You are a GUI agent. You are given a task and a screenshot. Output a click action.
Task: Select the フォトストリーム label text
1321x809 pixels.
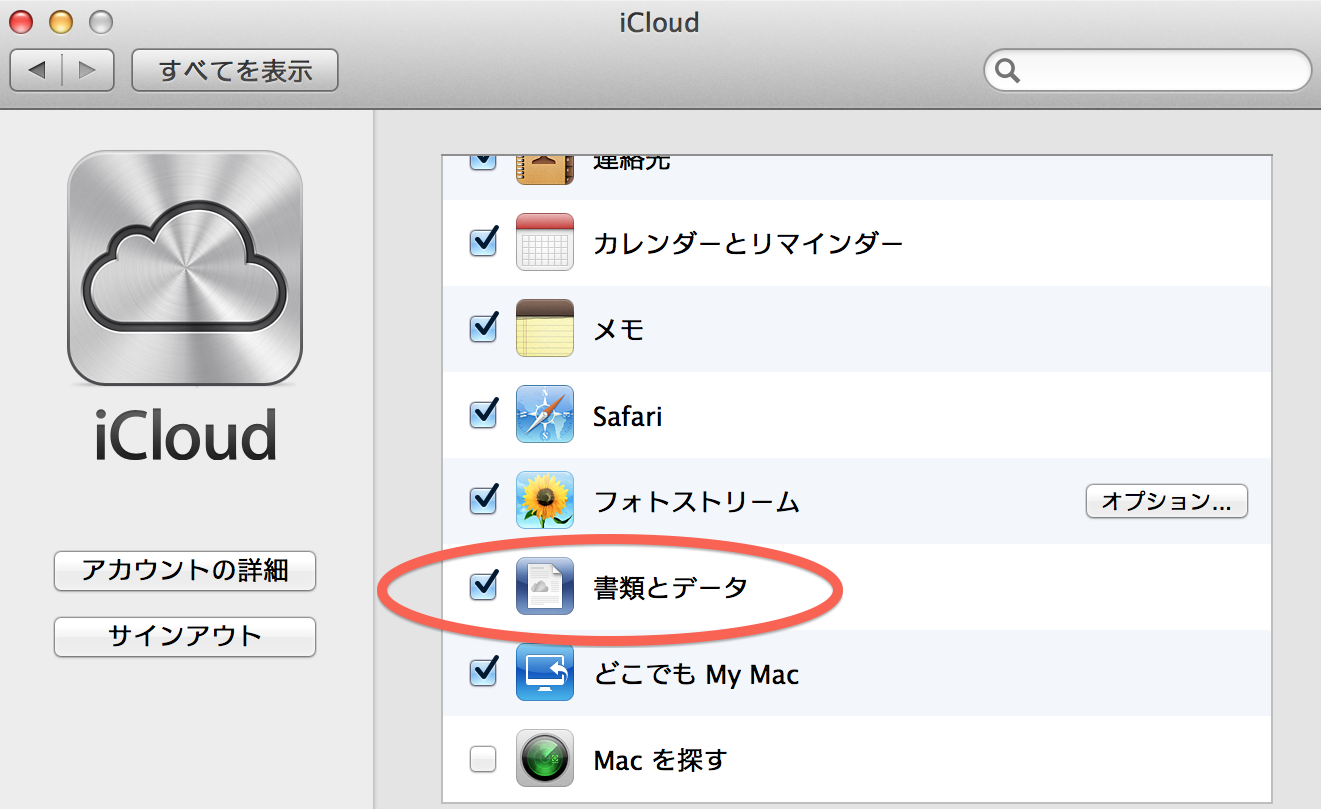696,501
